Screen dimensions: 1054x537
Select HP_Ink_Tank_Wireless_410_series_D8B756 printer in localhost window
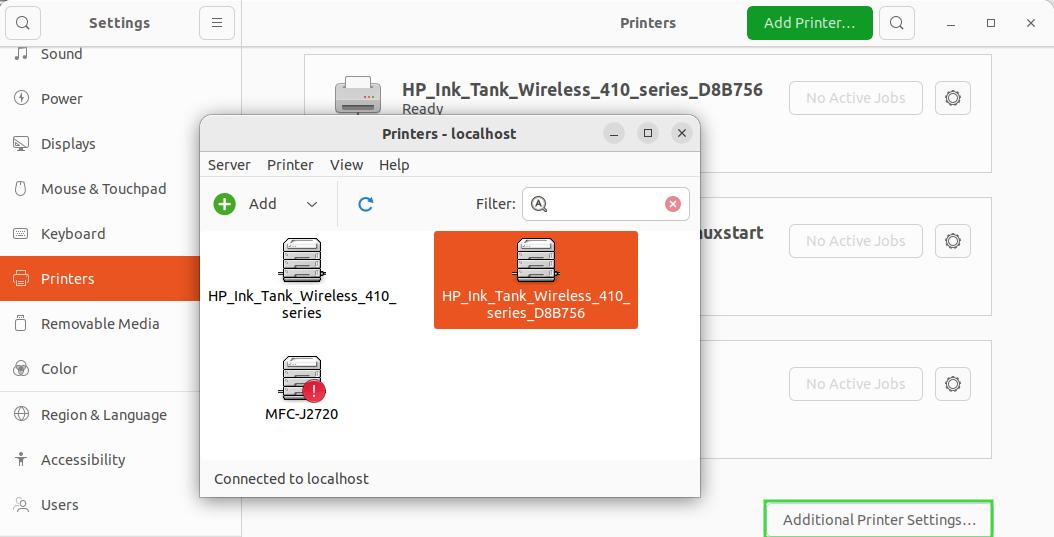536,280
